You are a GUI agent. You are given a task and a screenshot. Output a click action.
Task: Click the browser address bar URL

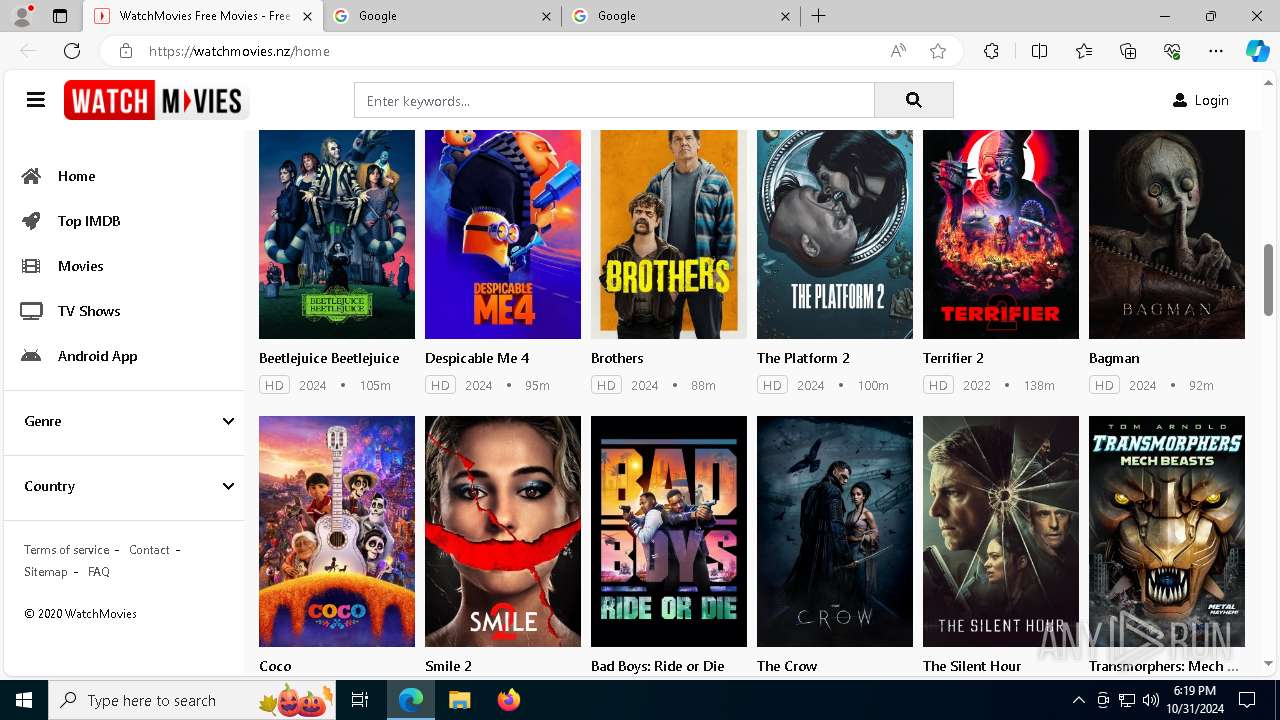[x=239, y=51]
